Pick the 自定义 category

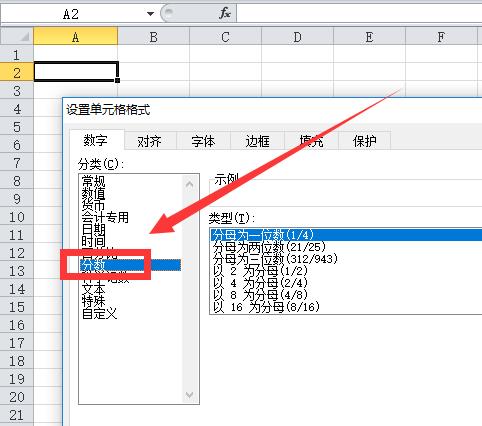100,313
